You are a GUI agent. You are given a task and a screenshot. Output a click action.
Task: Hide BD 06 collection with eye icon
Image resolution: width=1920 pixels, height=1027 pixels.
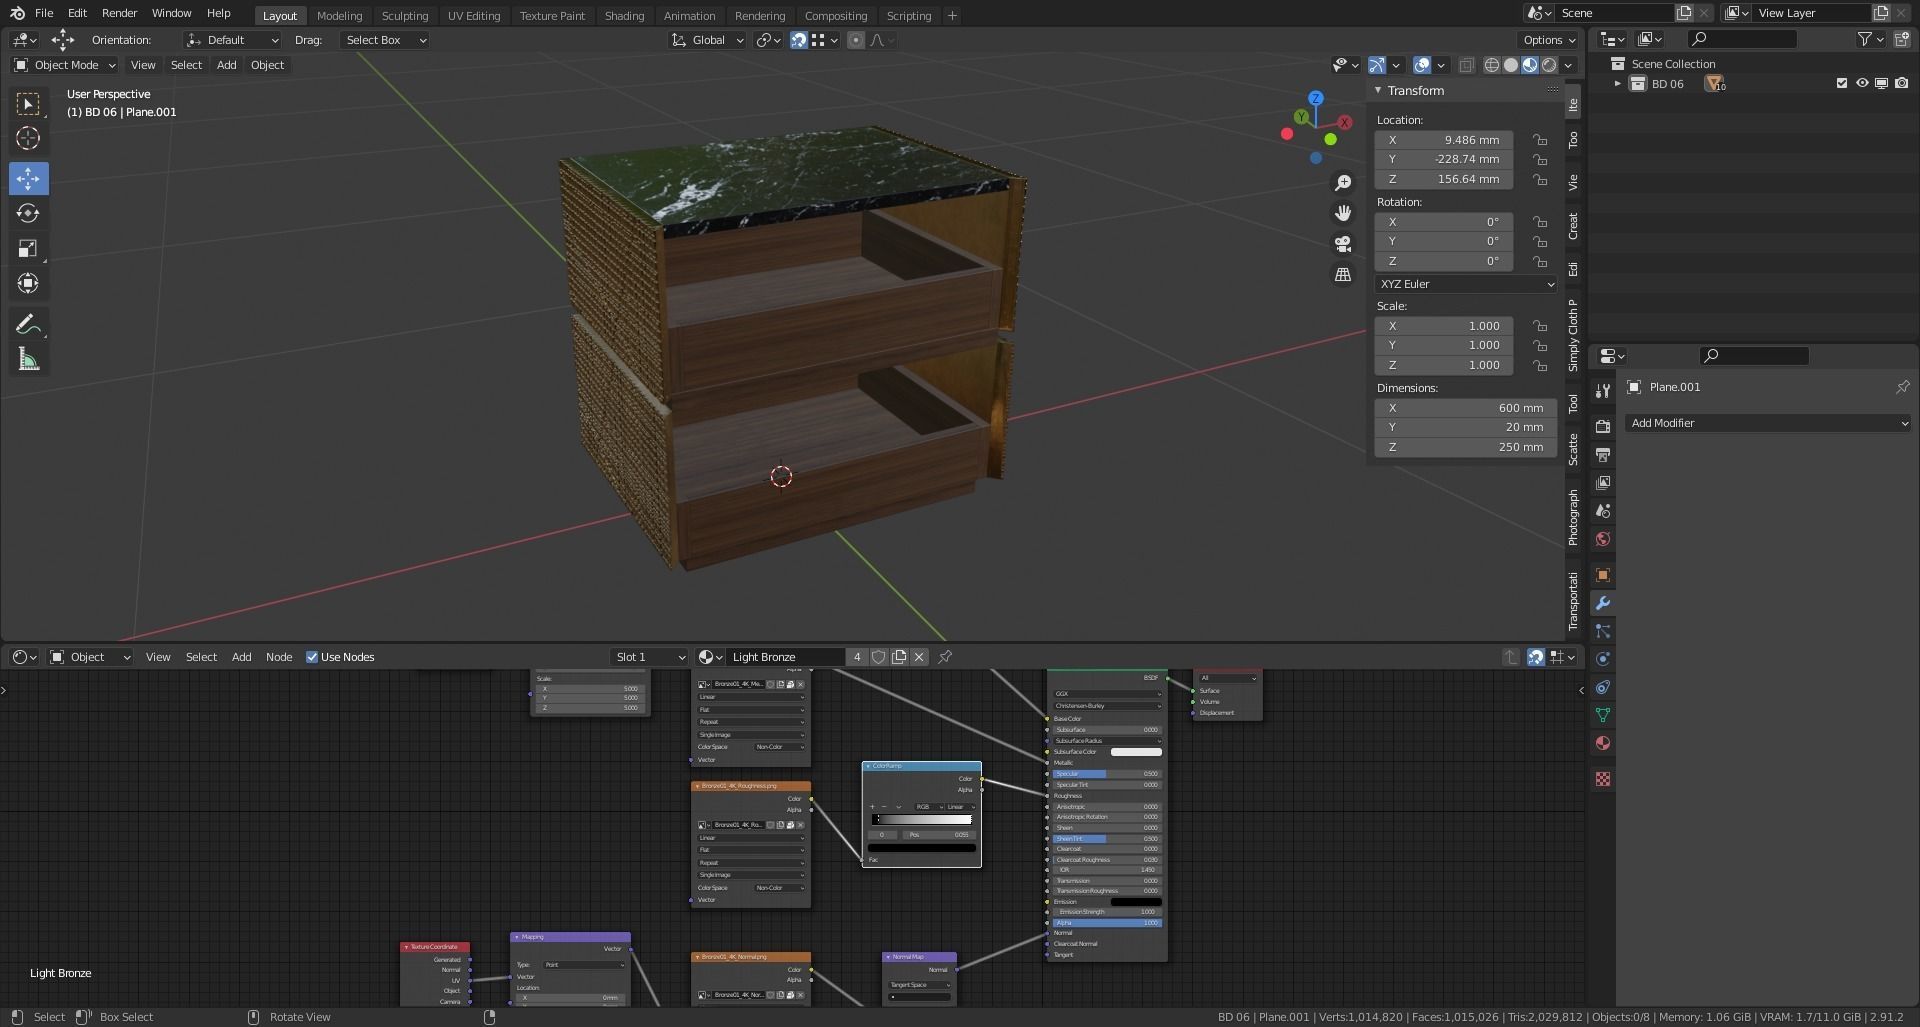1862,84
